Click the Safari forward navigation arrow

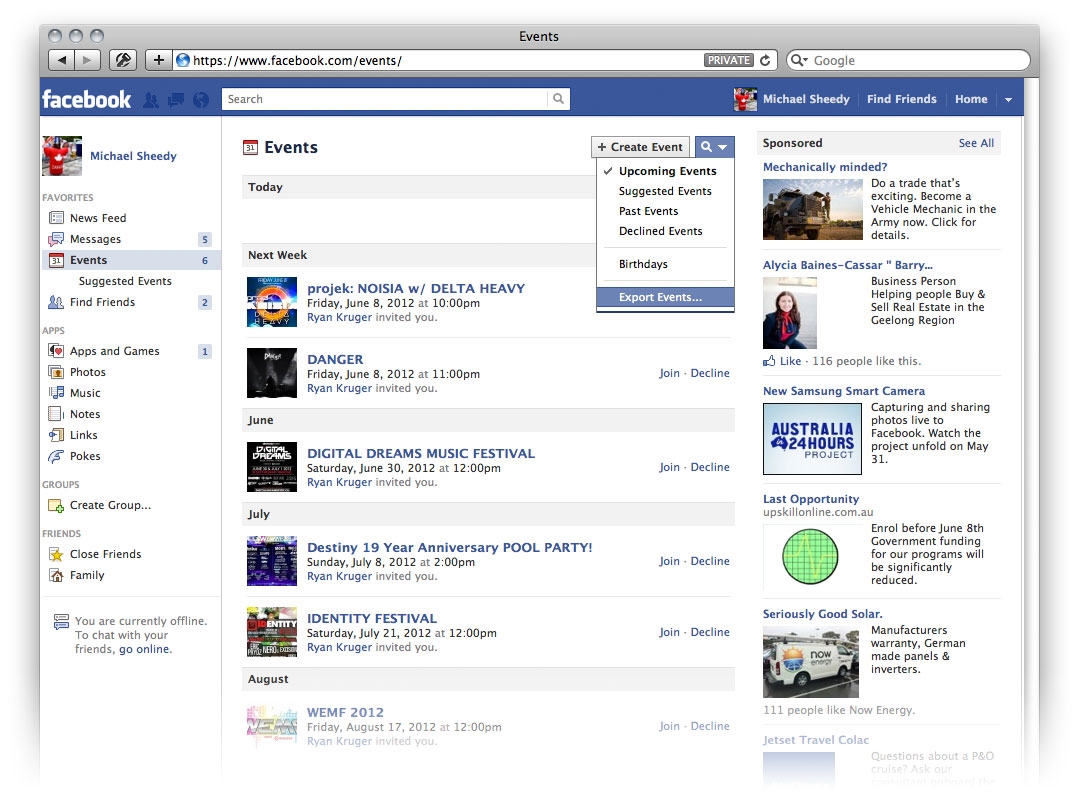[x=87, y=60]
